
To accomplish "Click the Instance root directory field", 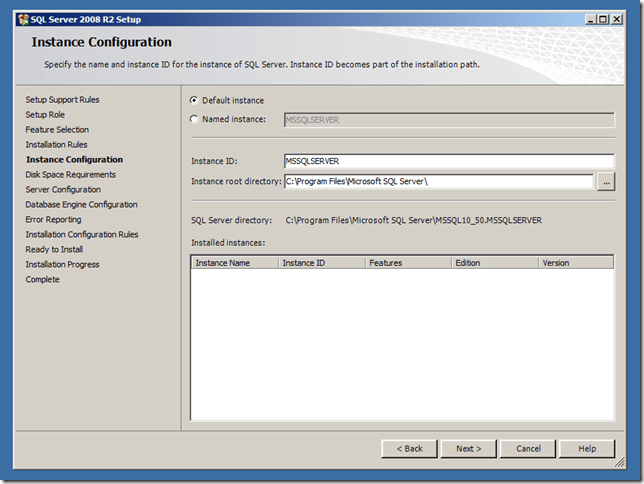I will 439,181.
